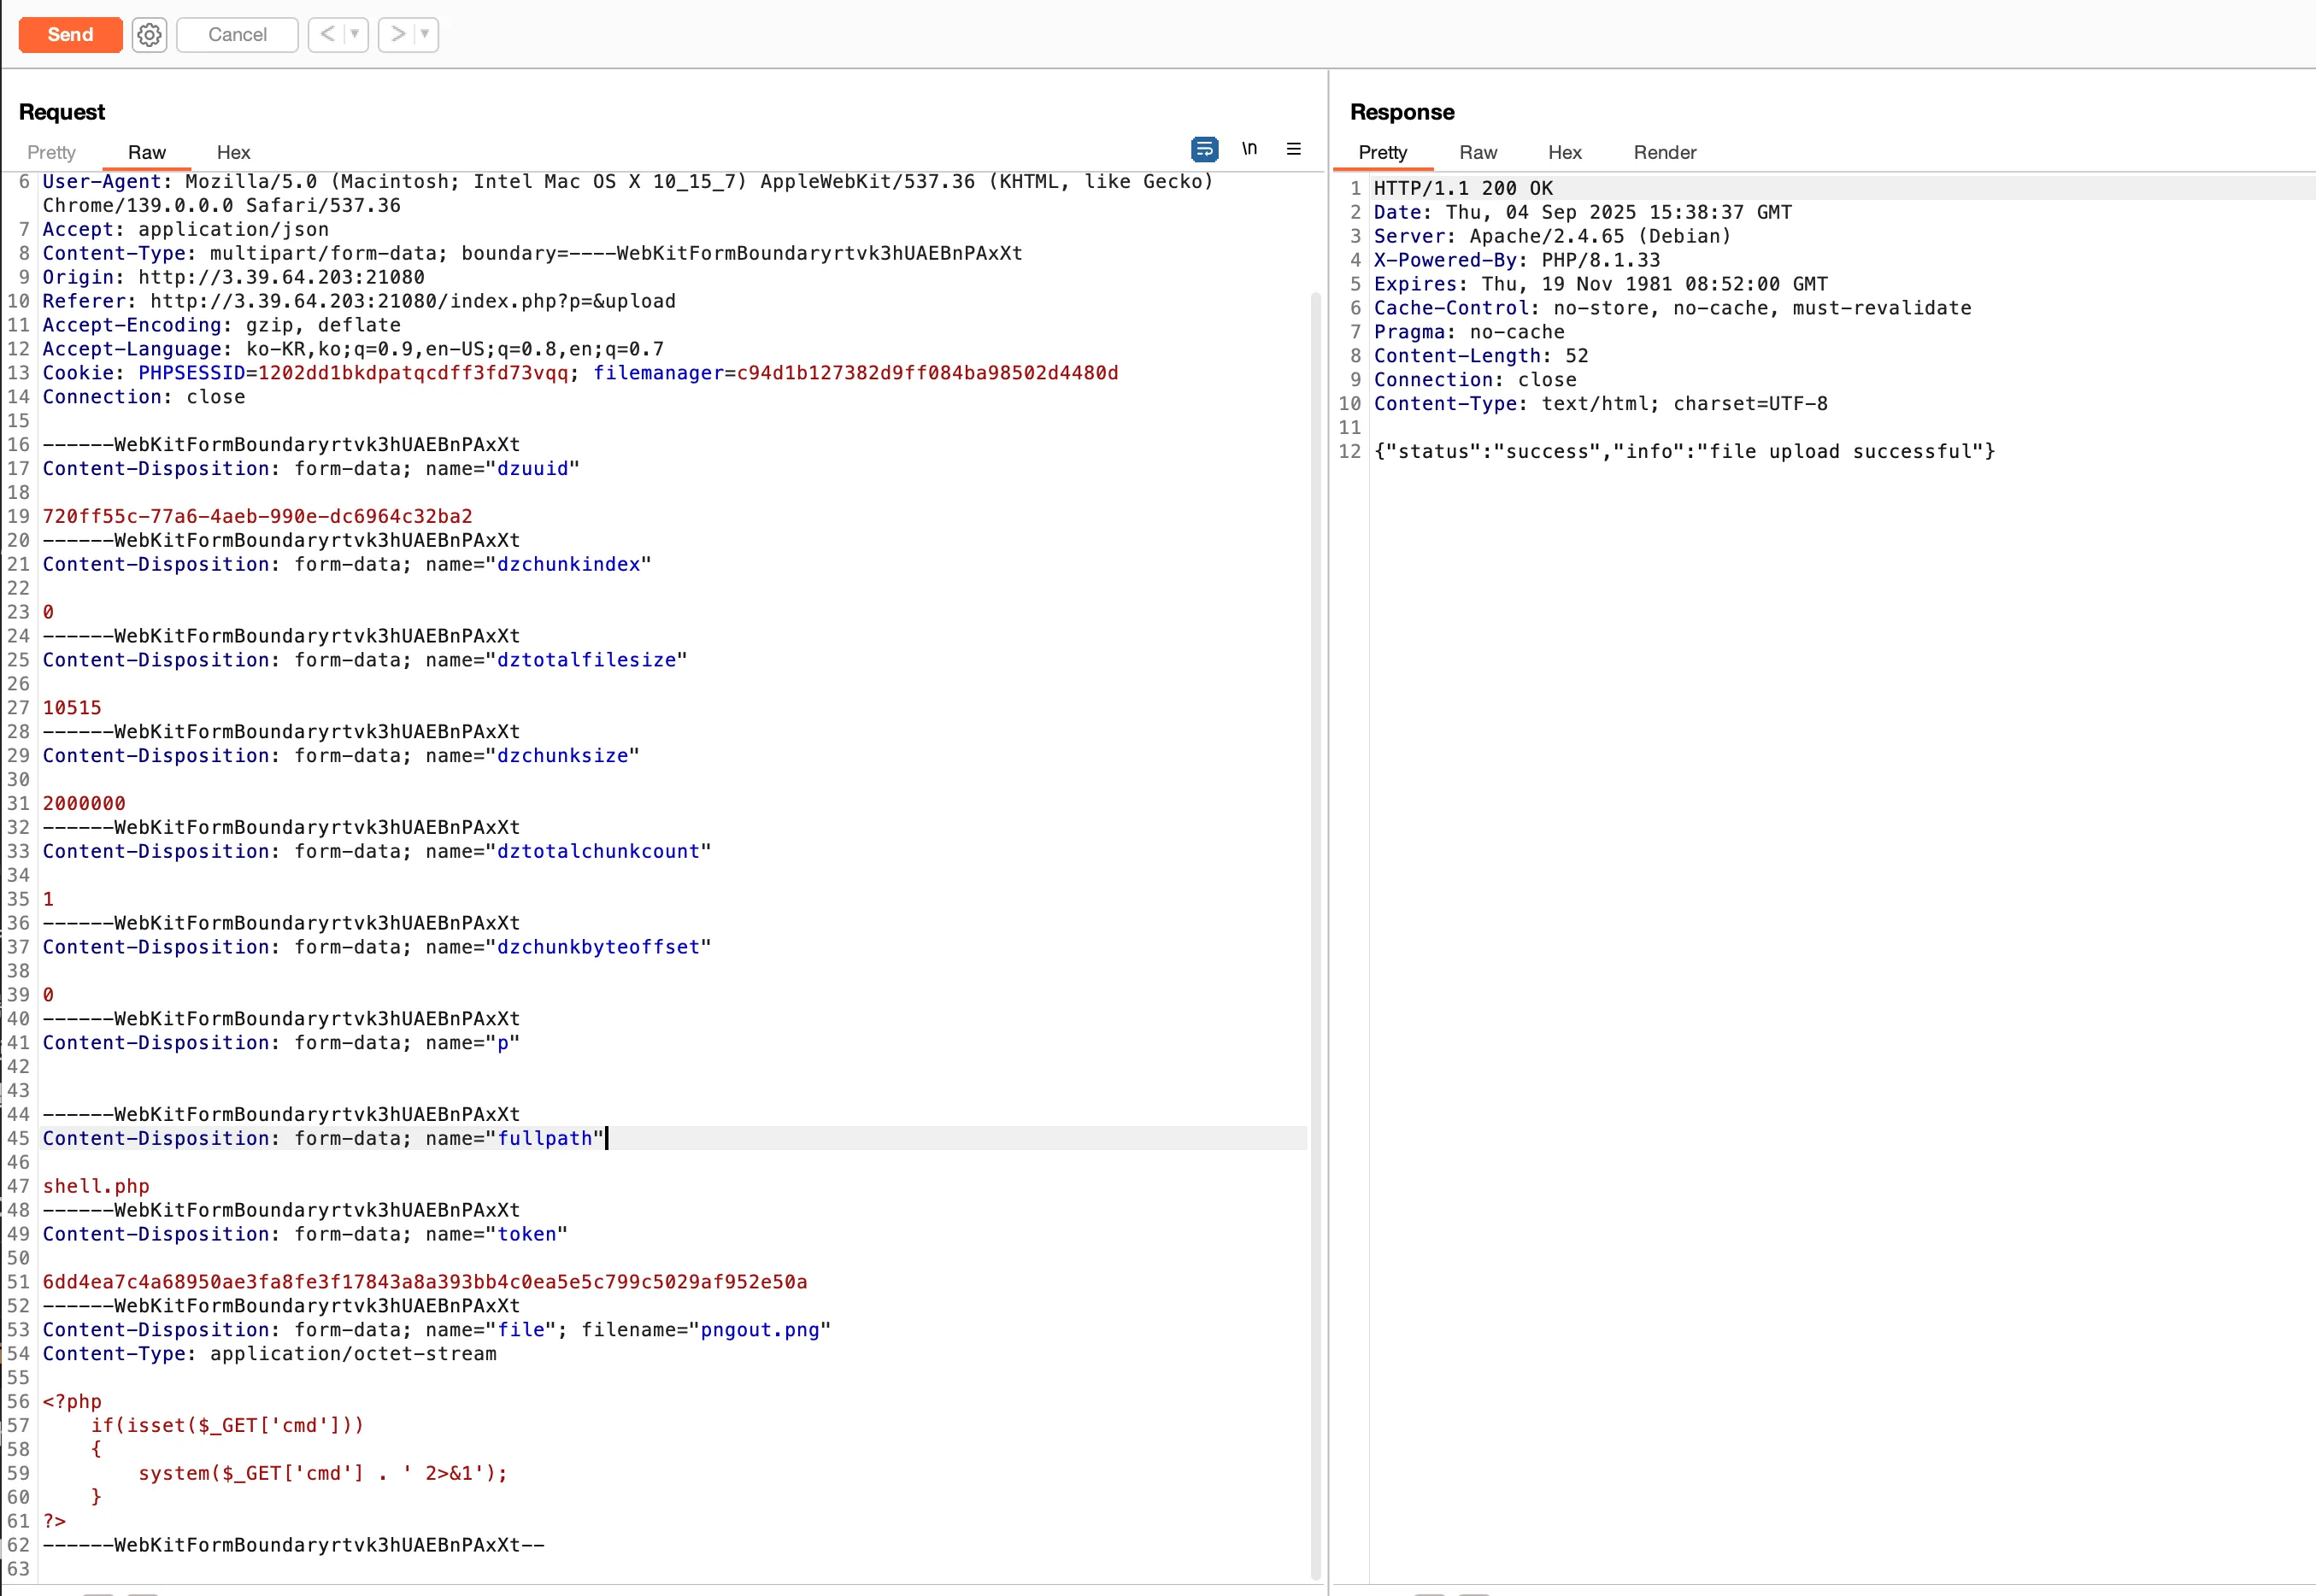
Task: Open request settings gear icon
Action: [x=149, y=35]
